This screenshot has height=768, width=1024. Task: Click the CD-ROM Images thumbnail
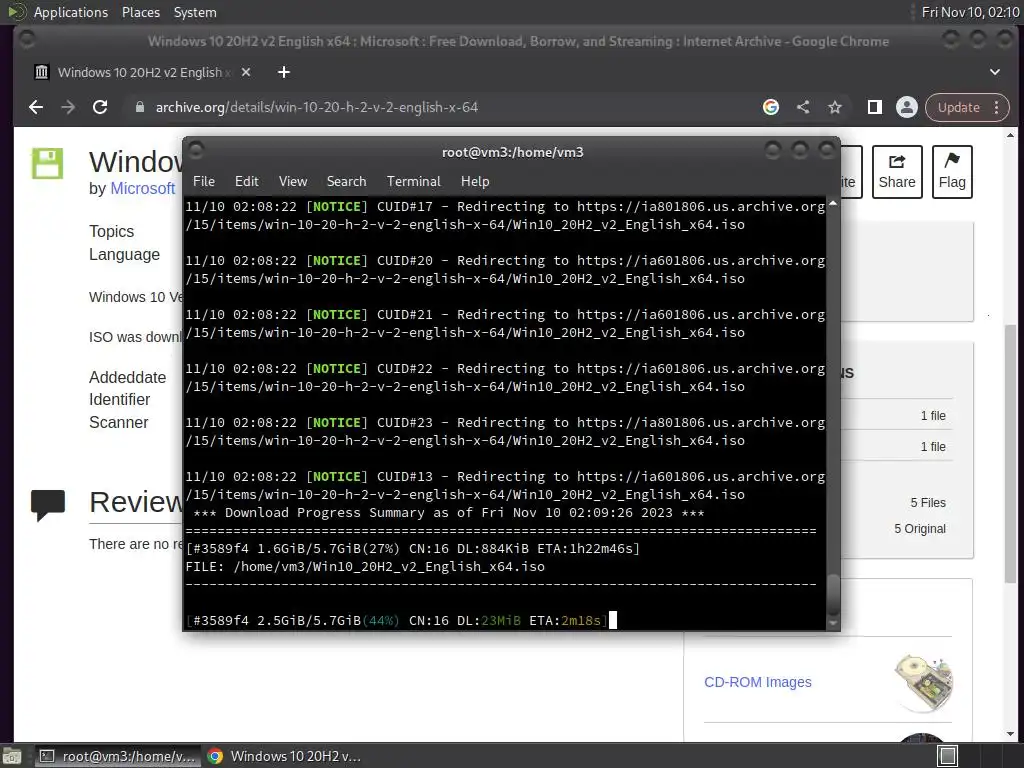[x=925, y=682]
